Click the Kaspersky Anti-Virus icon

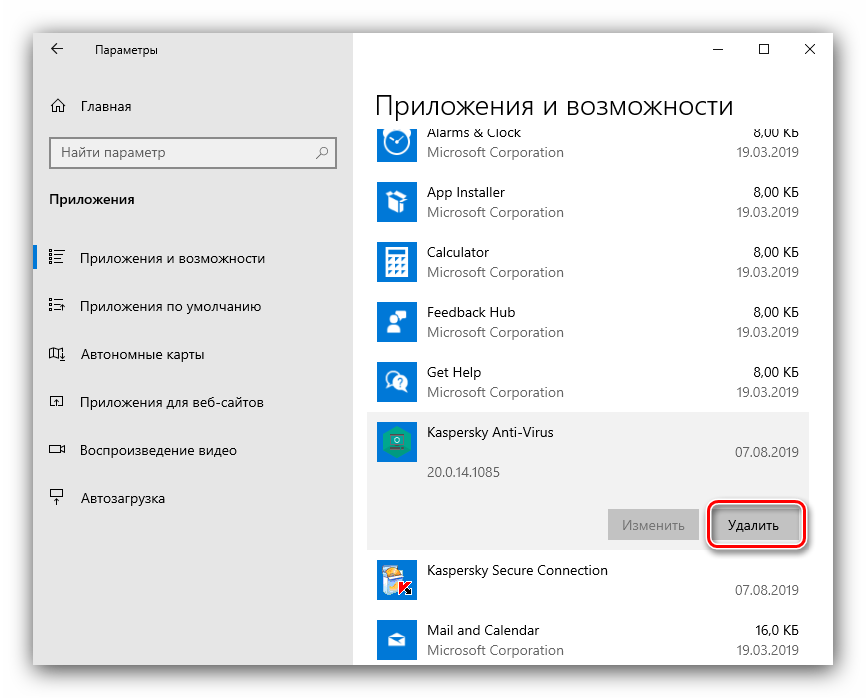click(x=396, y=442)
